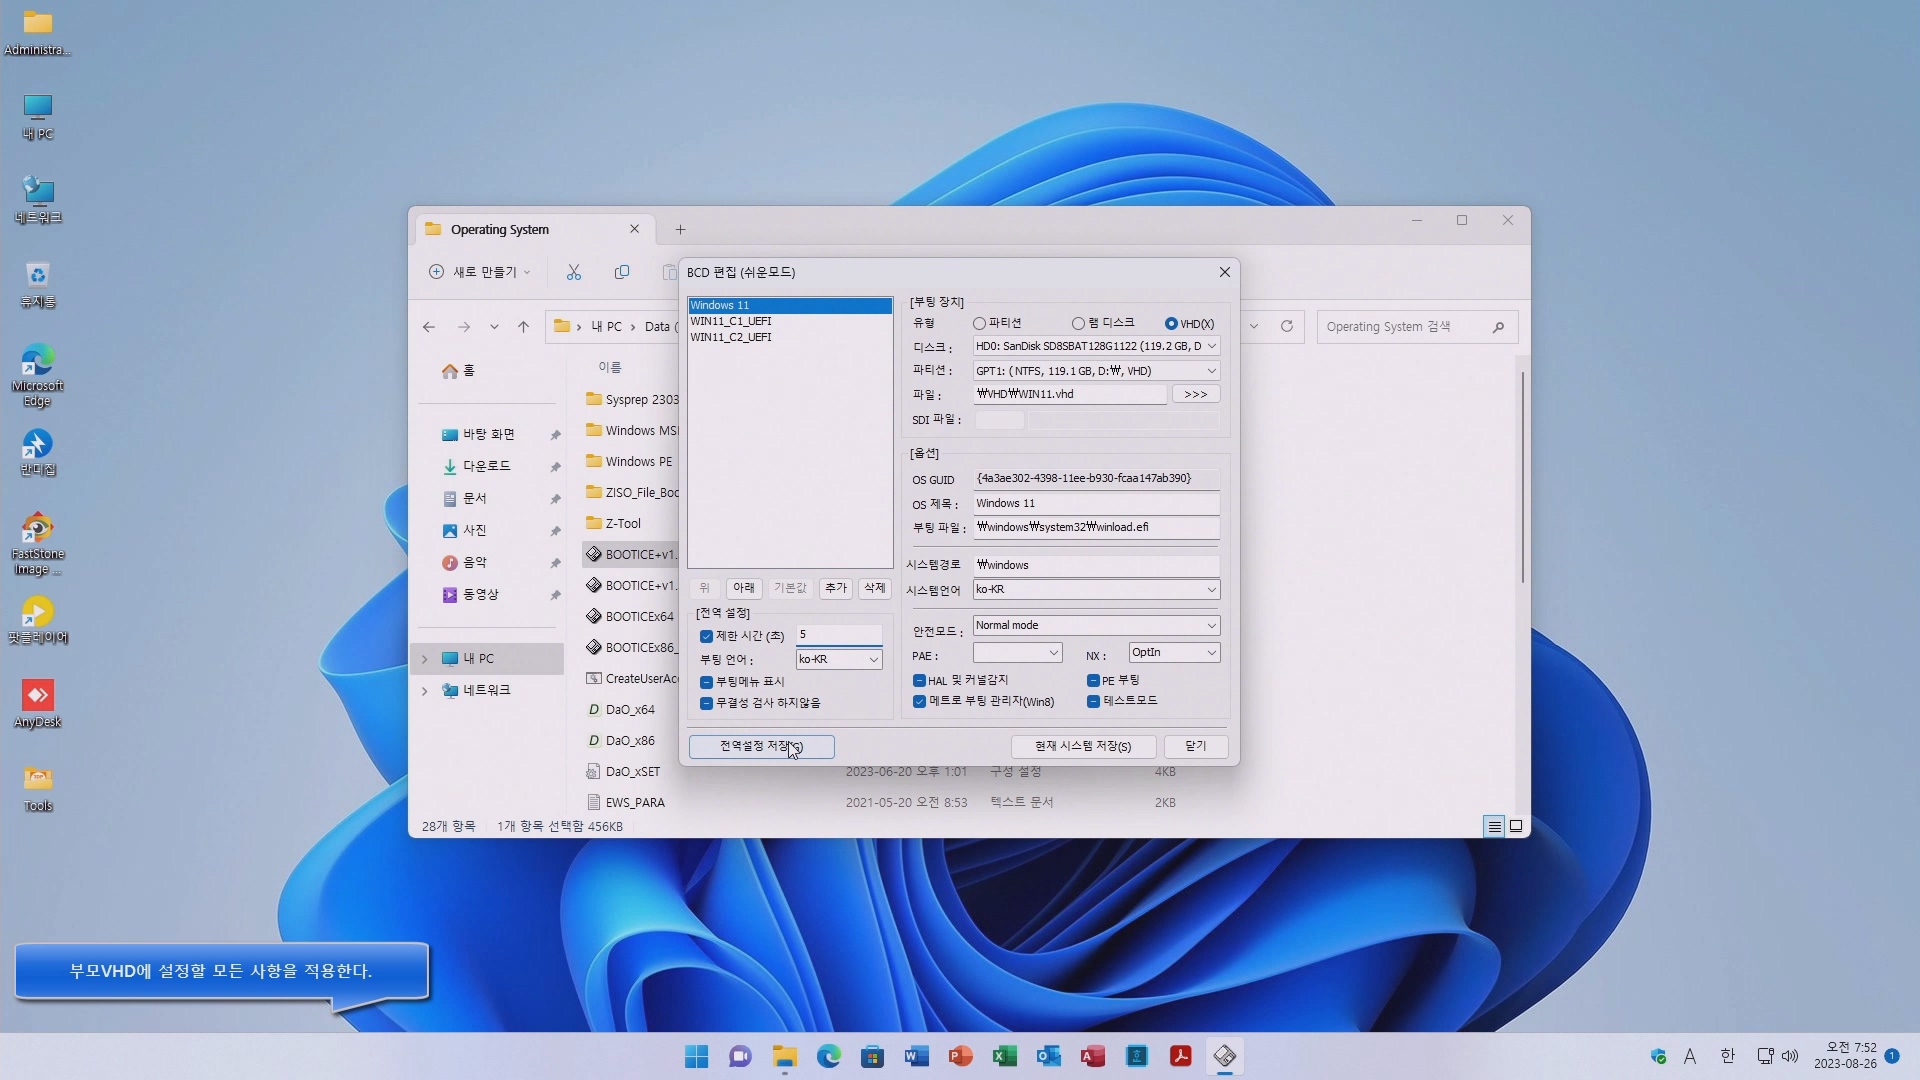Toggle the PE 부팅 checkbox
Viewport: 1920px width, 1080px height.
coord(1093,680)
